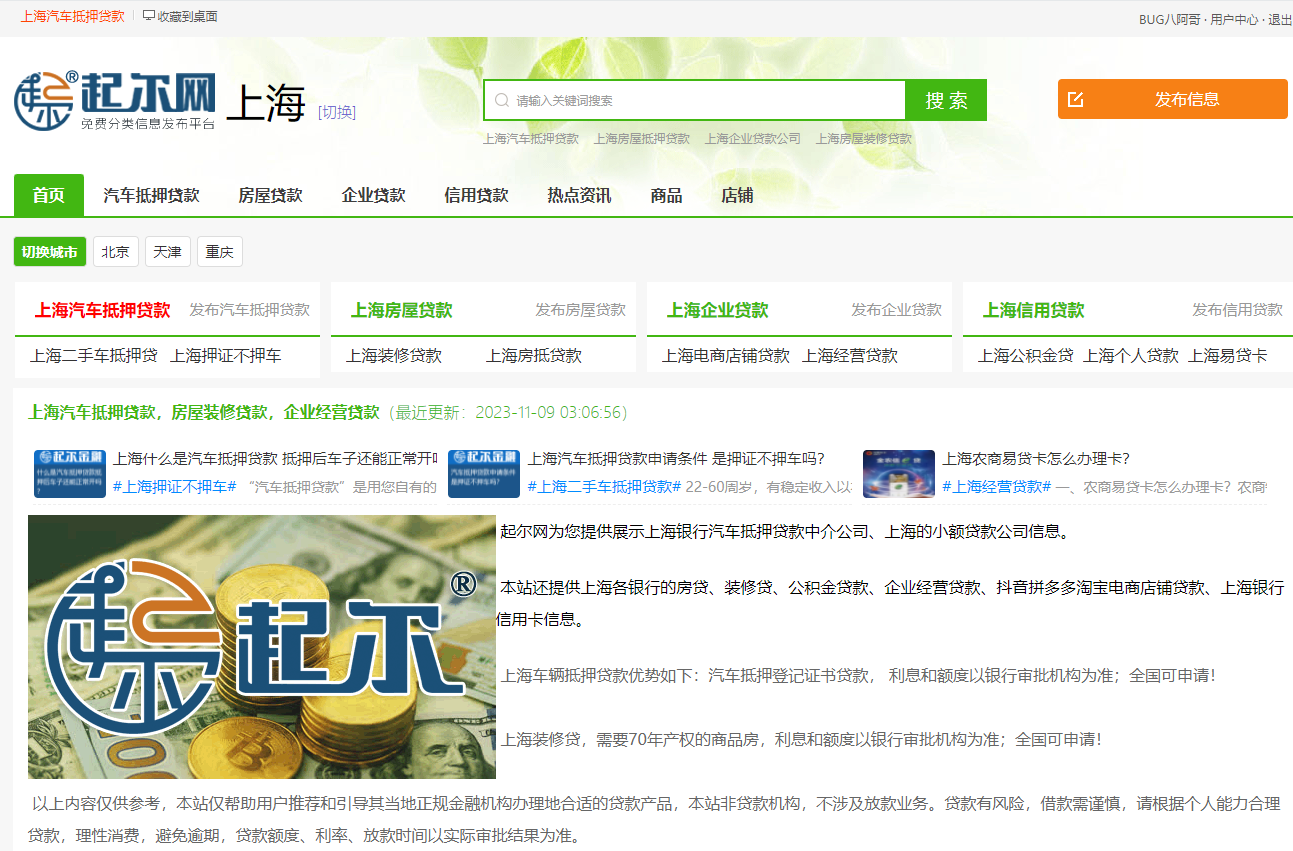The height and width of the screenshot is (851, 1293).
Task: Open article 上海农商易贷卡怎么办理卡
Action: point(1036,459)
